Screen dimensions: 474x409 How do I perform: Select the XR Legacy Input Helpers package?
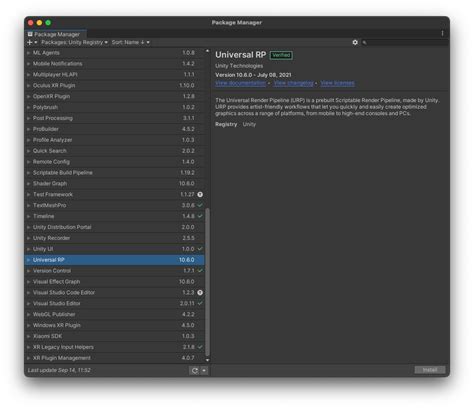pyautogui.click(x=115, y=347)
